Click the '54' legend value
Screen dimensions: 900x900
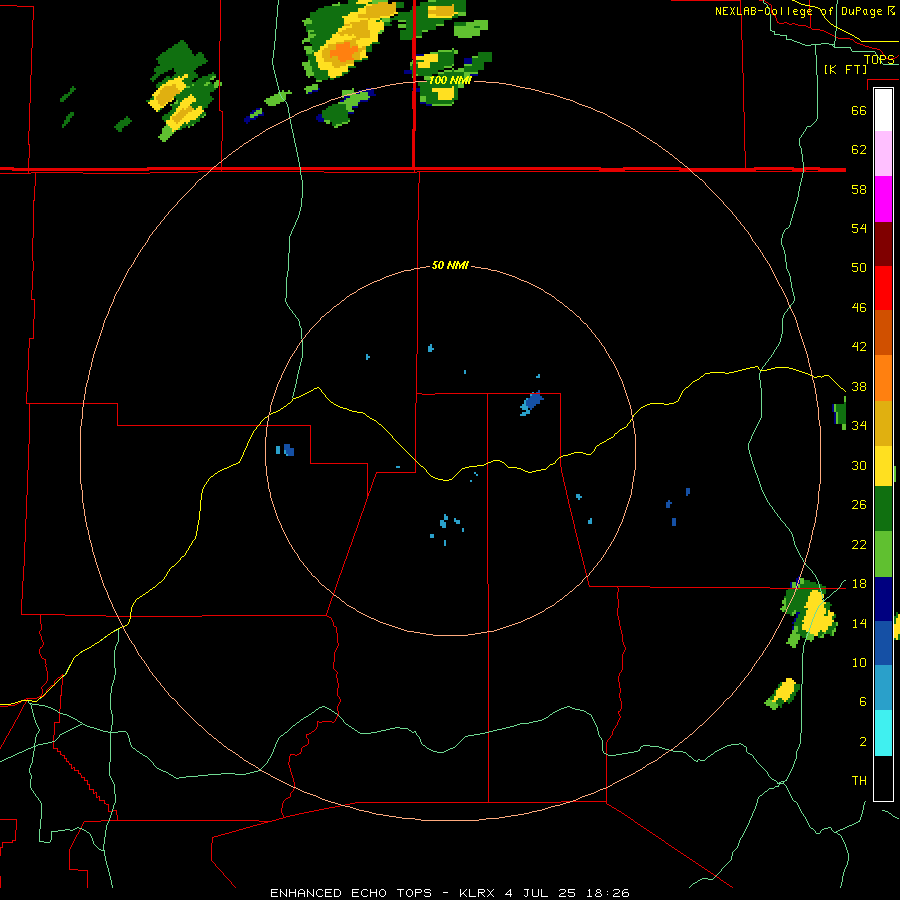[x=859, y=228]
